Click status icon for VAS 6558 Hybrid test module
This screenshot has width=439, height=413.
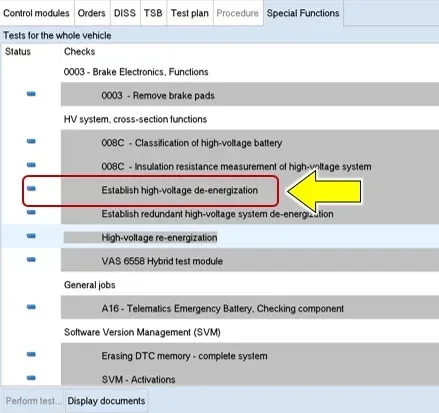coord(31,260)
